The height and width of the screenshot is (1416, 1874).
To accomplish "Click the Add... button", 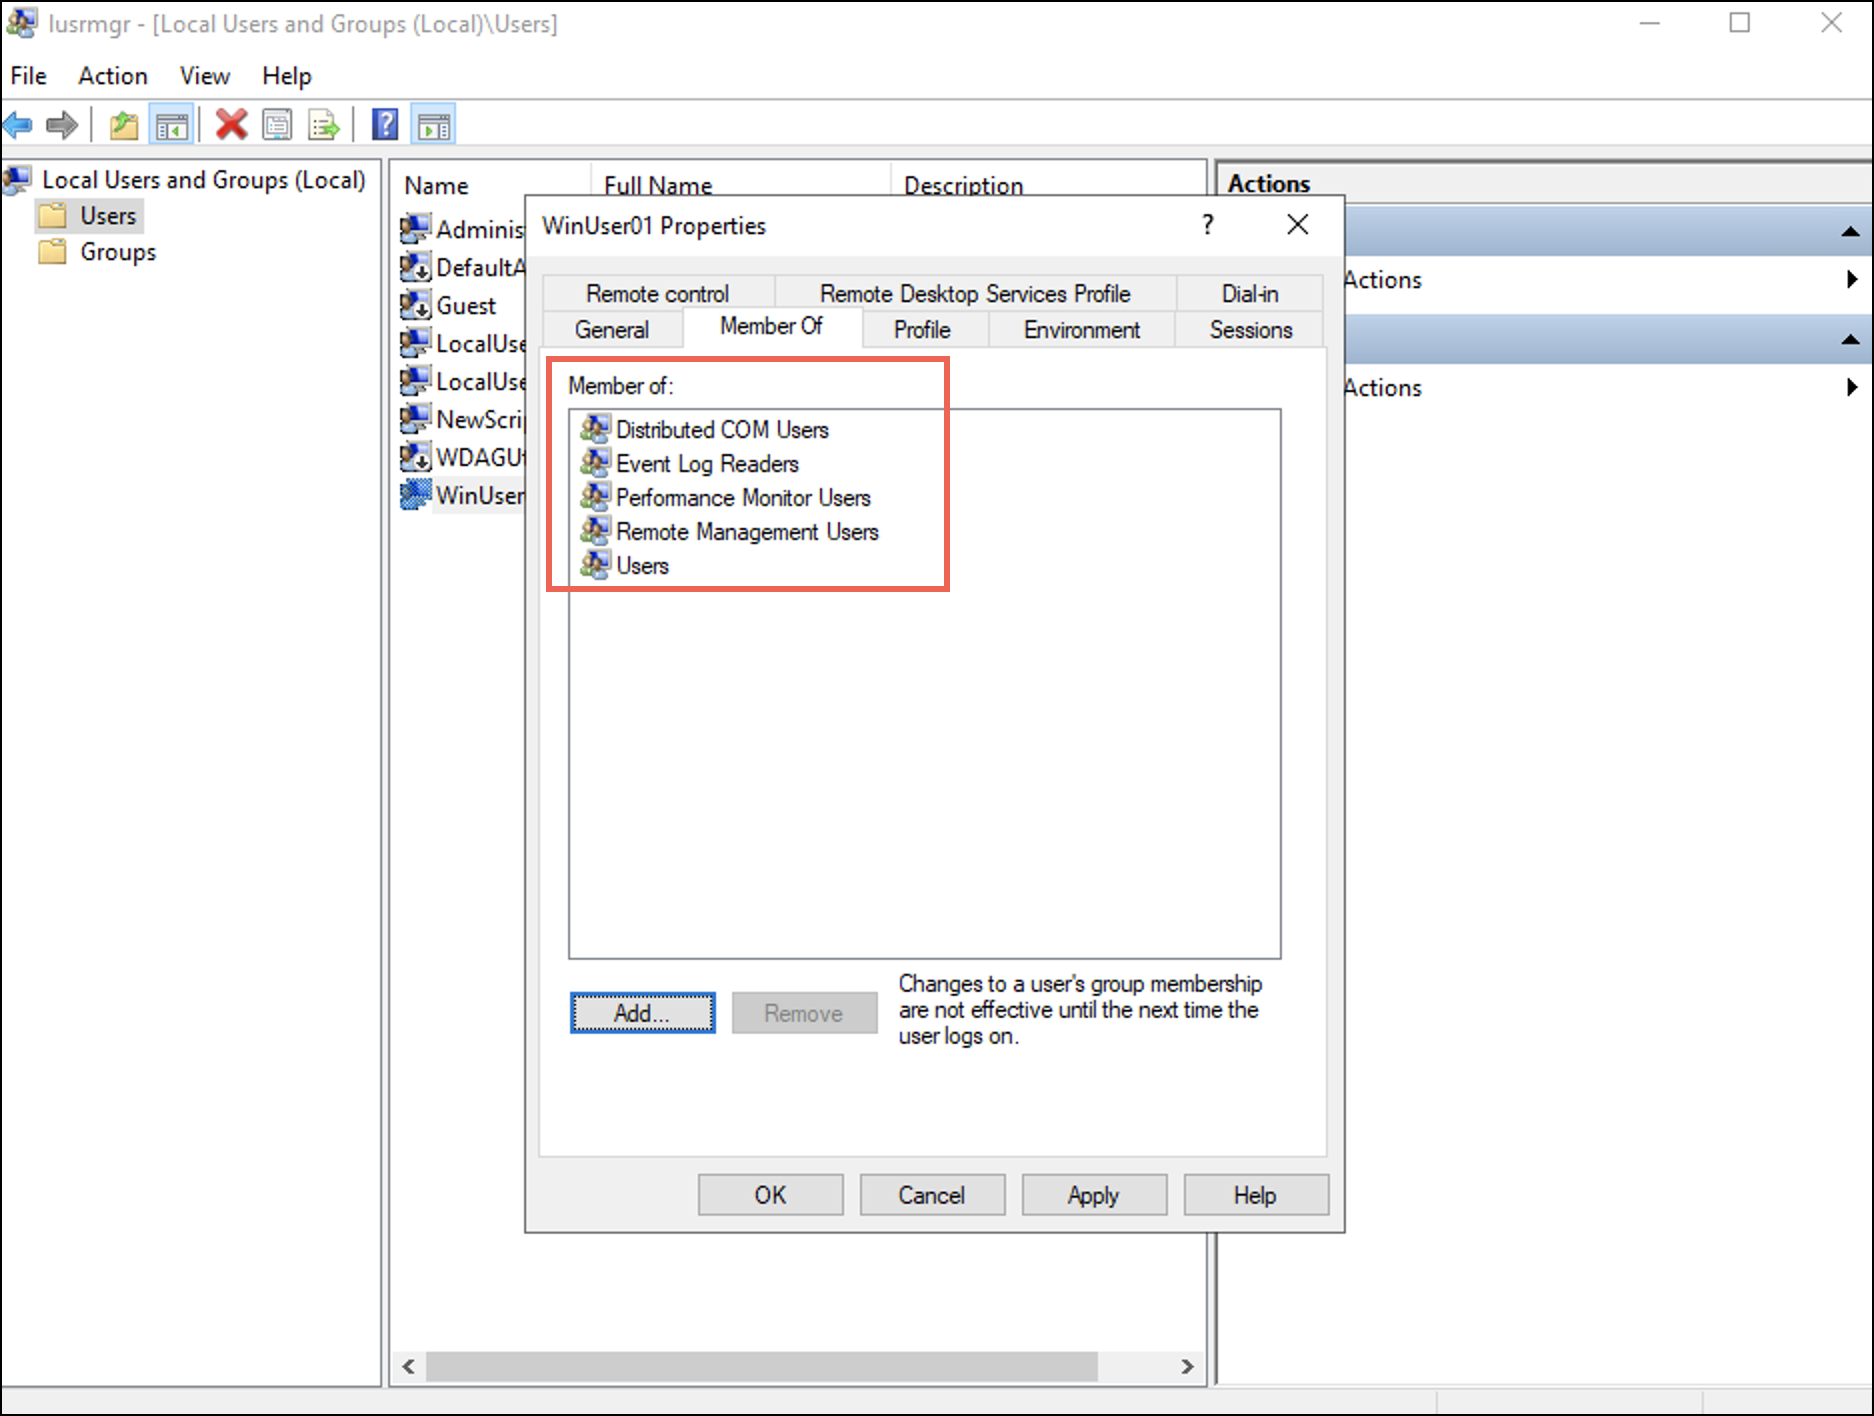I will (642, 1013).
